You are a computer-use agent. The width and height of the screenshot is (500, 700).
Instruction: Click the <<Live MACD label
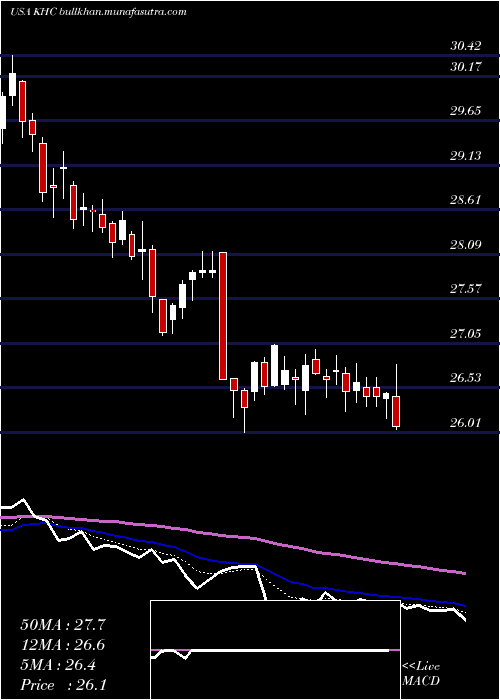421,674
